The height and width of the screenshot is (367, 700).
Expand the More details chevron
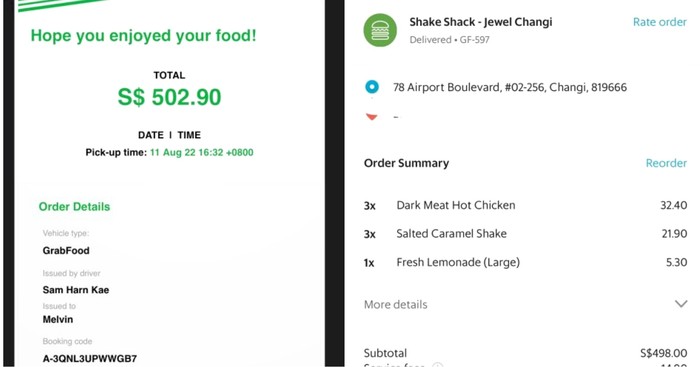coord(681,304)
